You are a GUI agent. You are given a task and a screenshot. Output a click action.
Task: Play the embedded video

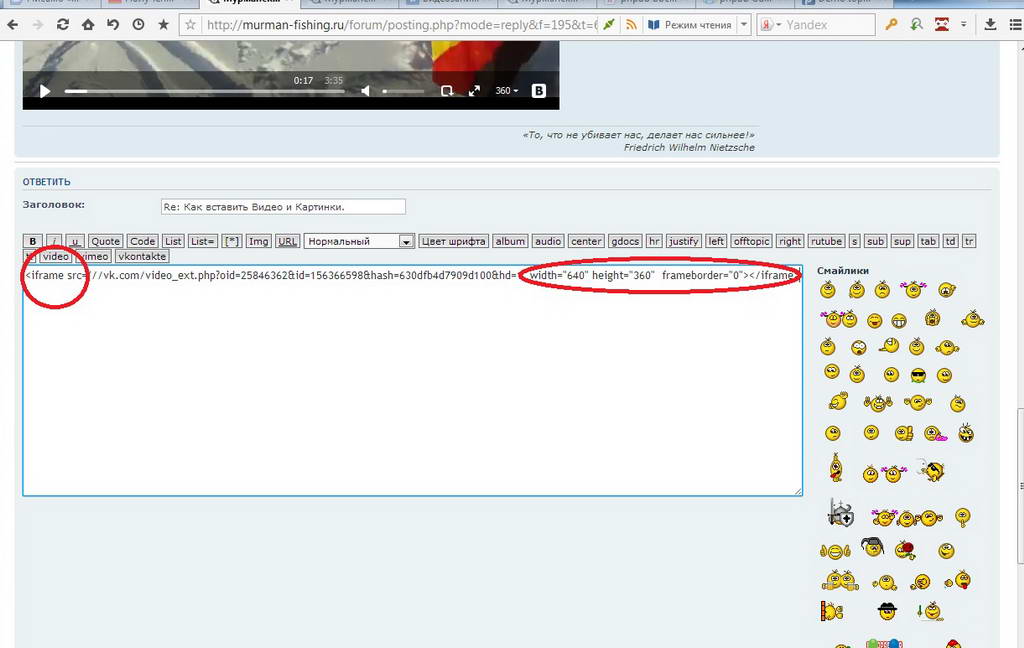pos(45,91)
